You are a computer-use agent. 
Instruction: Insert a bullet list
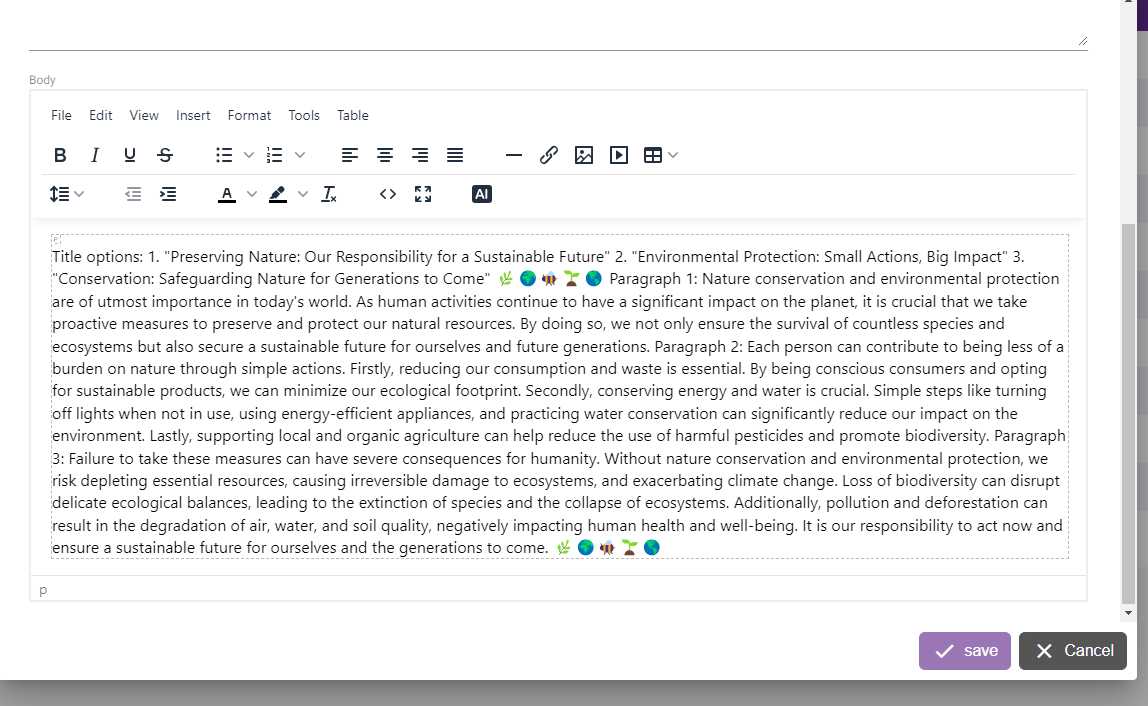click(224, 155)
